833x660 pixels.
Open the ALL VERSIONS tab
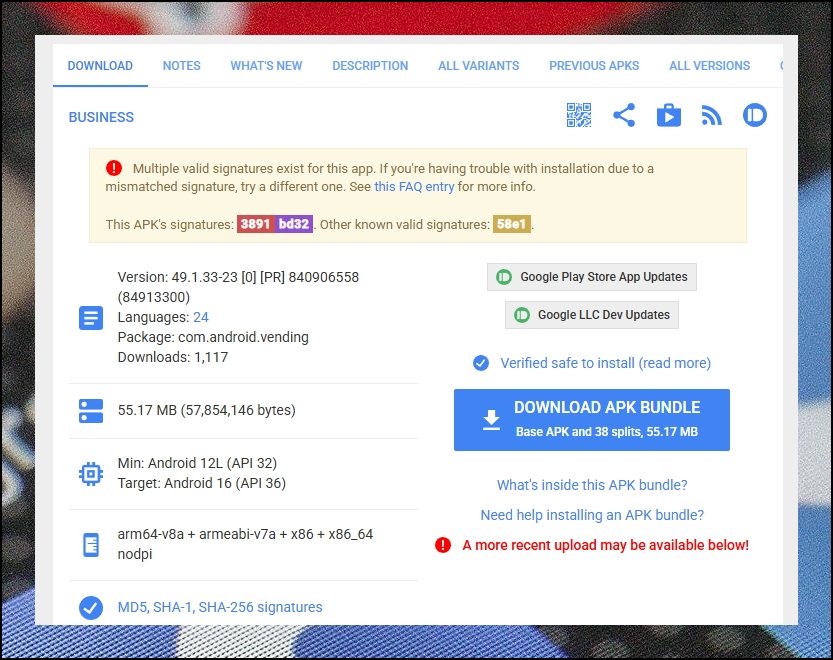(709, 65)
